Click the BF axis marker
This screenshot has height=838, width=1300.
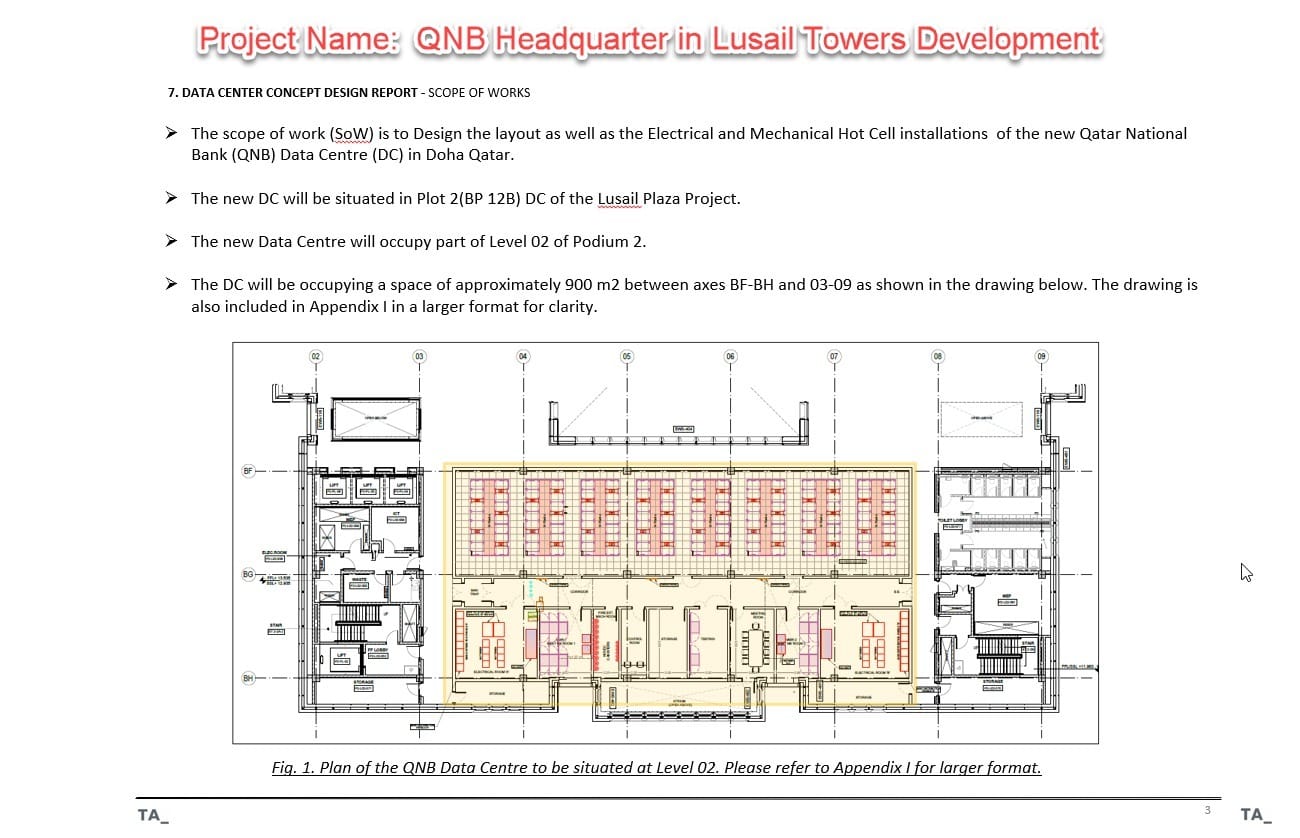[248, 470]
